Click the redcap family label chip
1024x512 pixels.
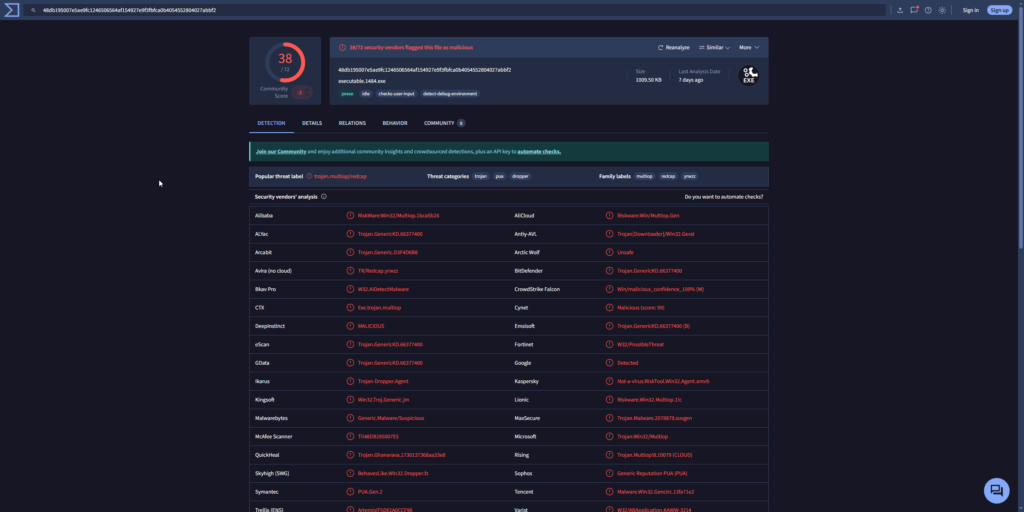pos(668,176)
